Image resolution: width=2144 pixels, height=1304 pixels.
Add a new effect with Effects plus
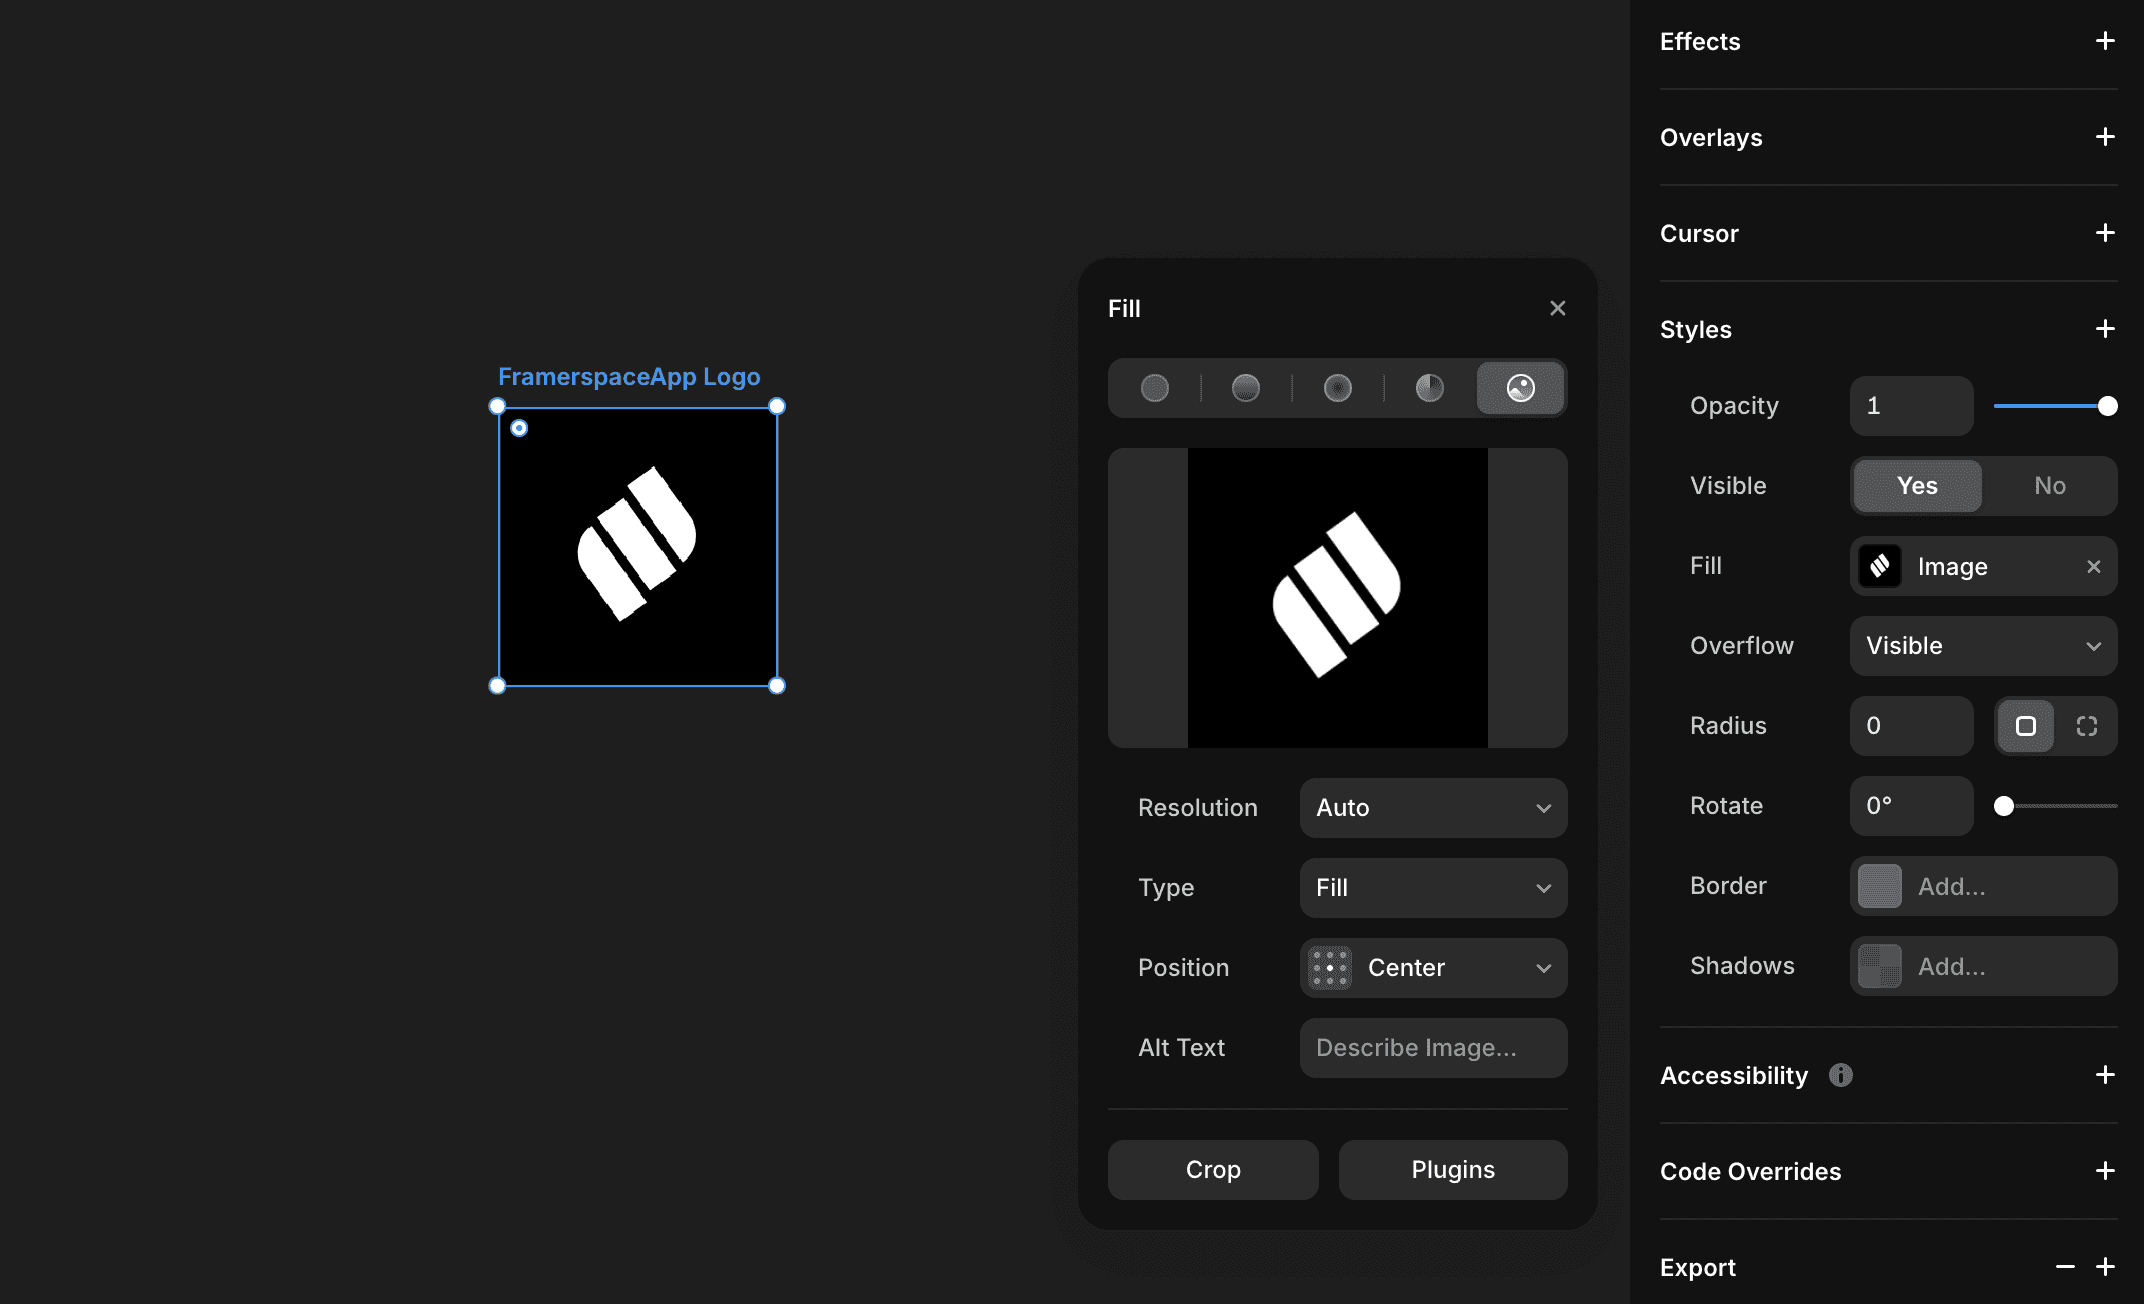[2105, 41]
